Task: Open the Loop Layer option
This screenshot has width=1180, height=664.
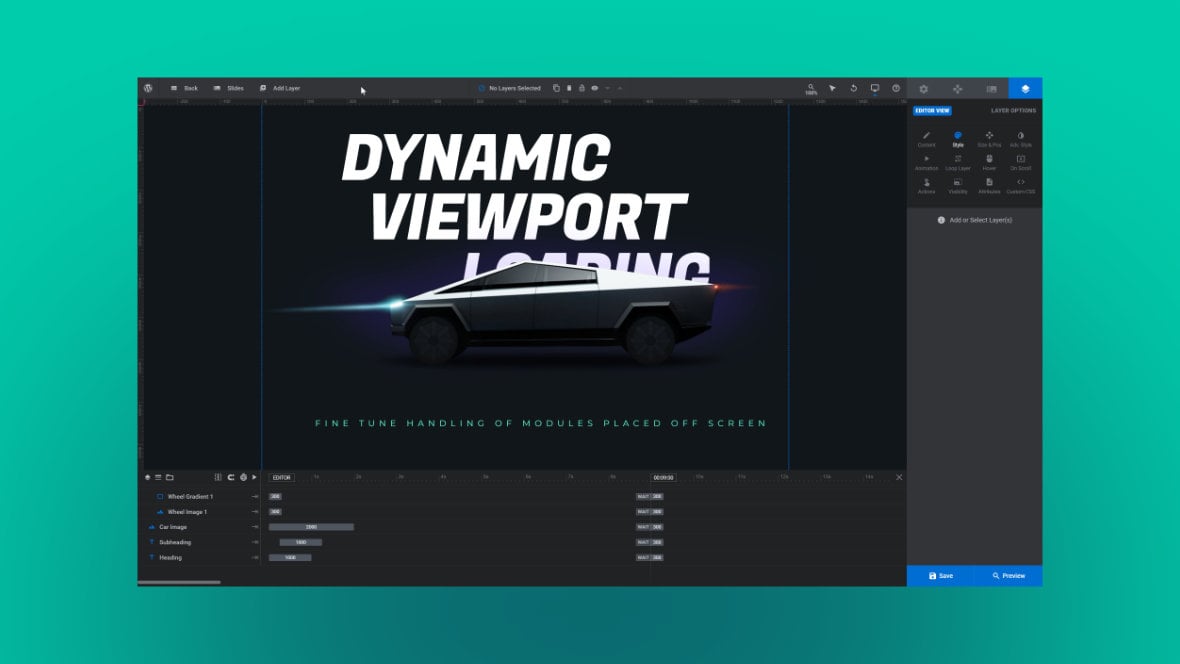Action: (x=958, y=163)
